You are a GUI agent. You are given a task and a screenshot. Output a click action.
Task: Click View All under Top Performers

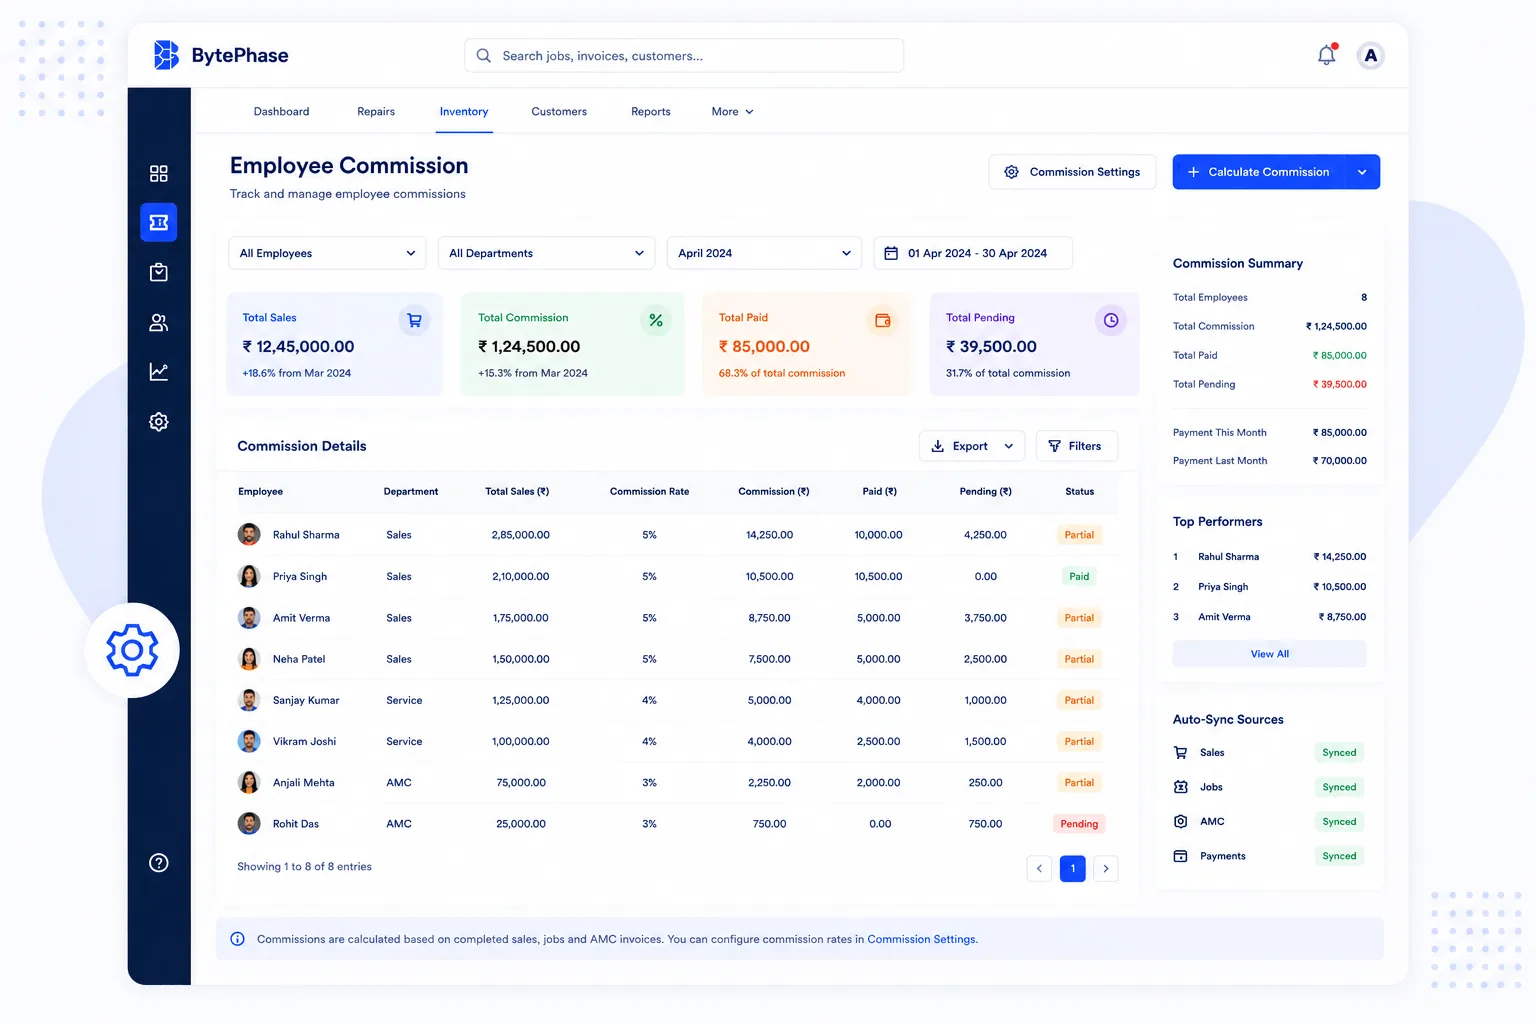pos(1269,654)
